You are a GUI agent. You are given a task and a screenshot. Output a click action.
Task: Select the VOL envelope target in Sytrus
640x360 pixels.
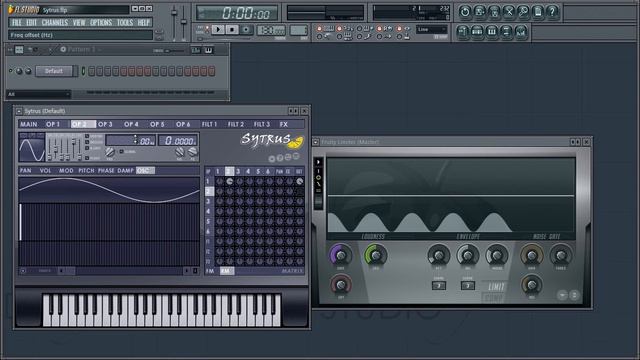pos(45,171)
